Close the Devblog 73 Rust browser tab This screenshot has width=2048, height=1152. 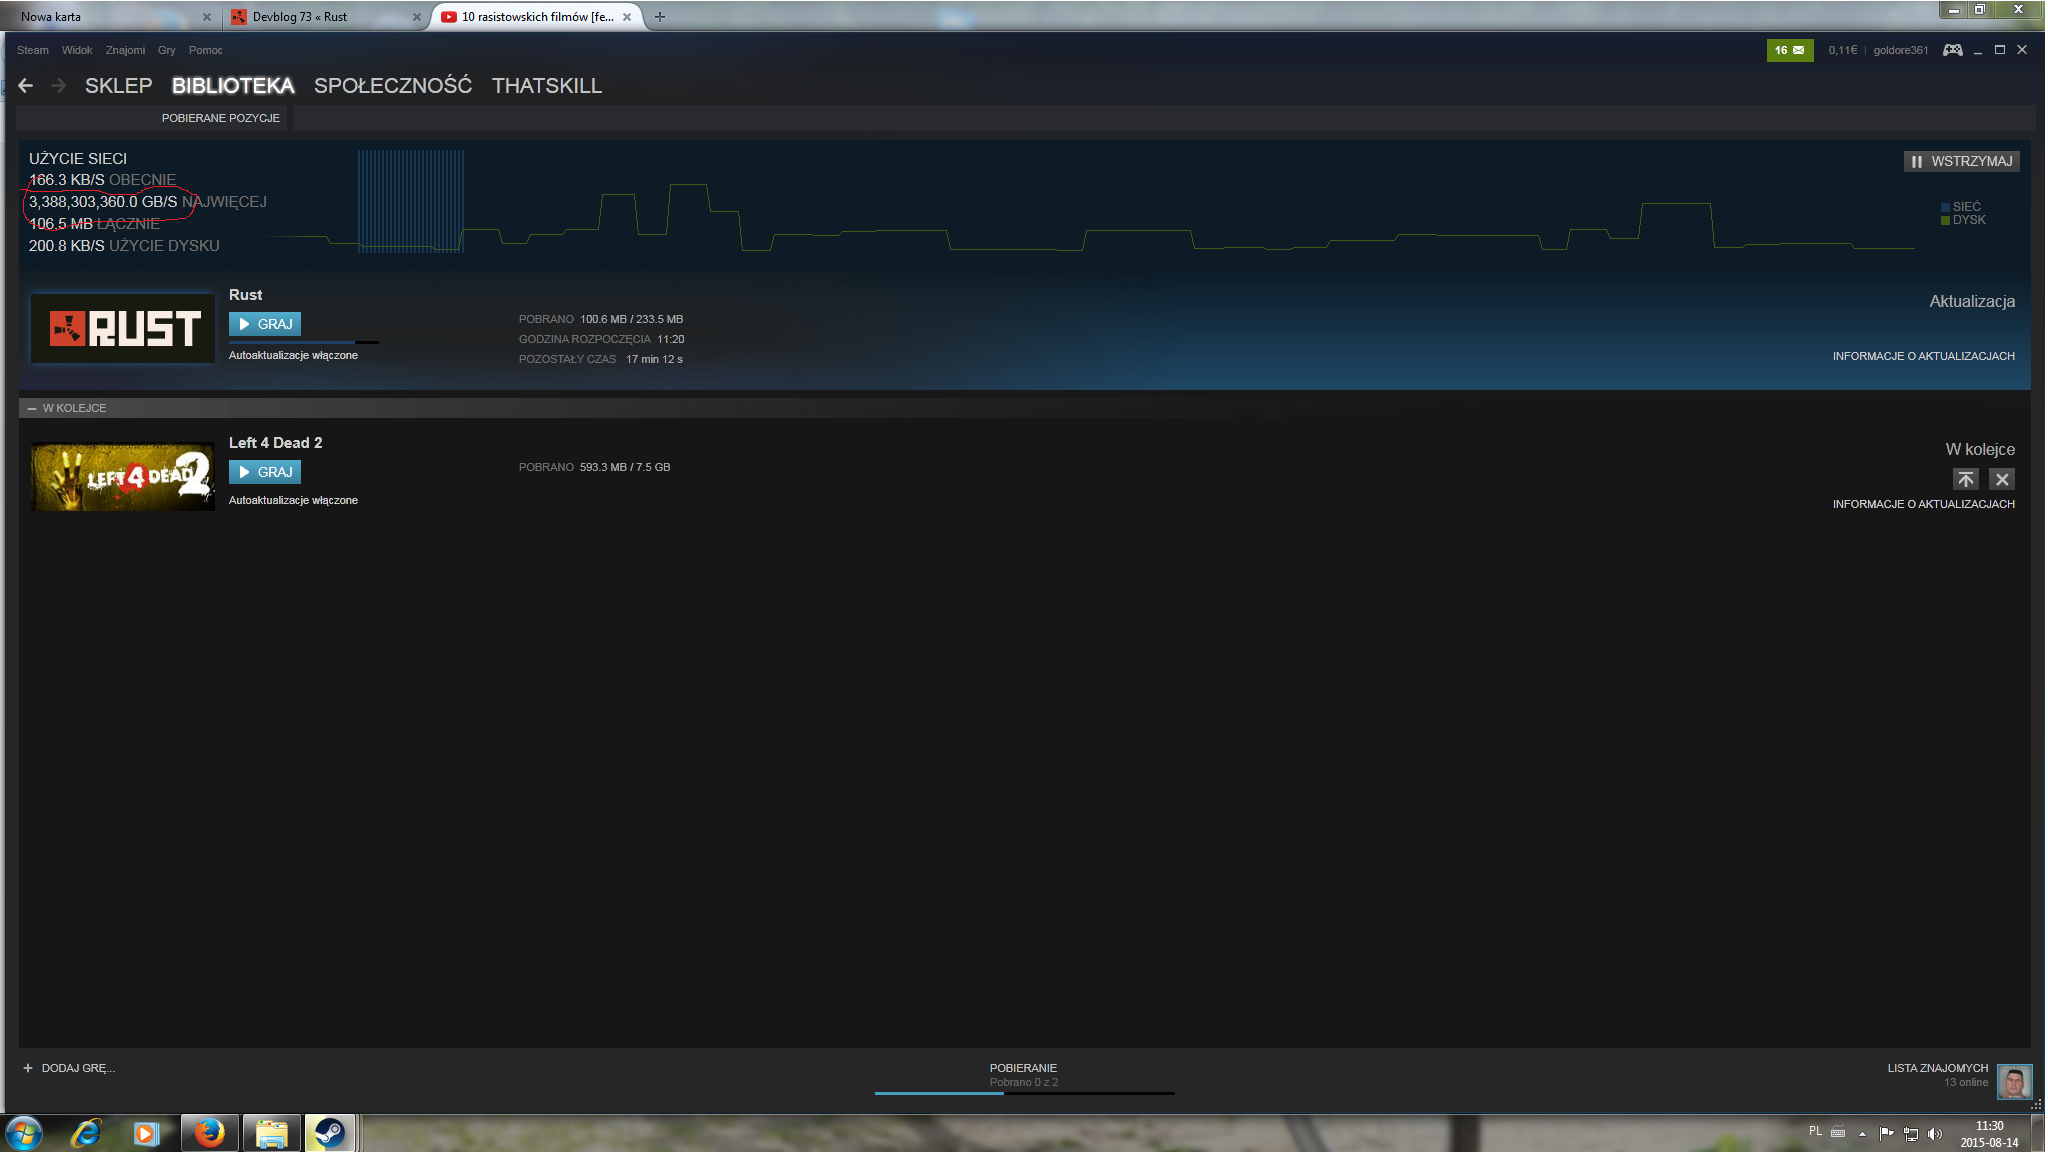417,17
